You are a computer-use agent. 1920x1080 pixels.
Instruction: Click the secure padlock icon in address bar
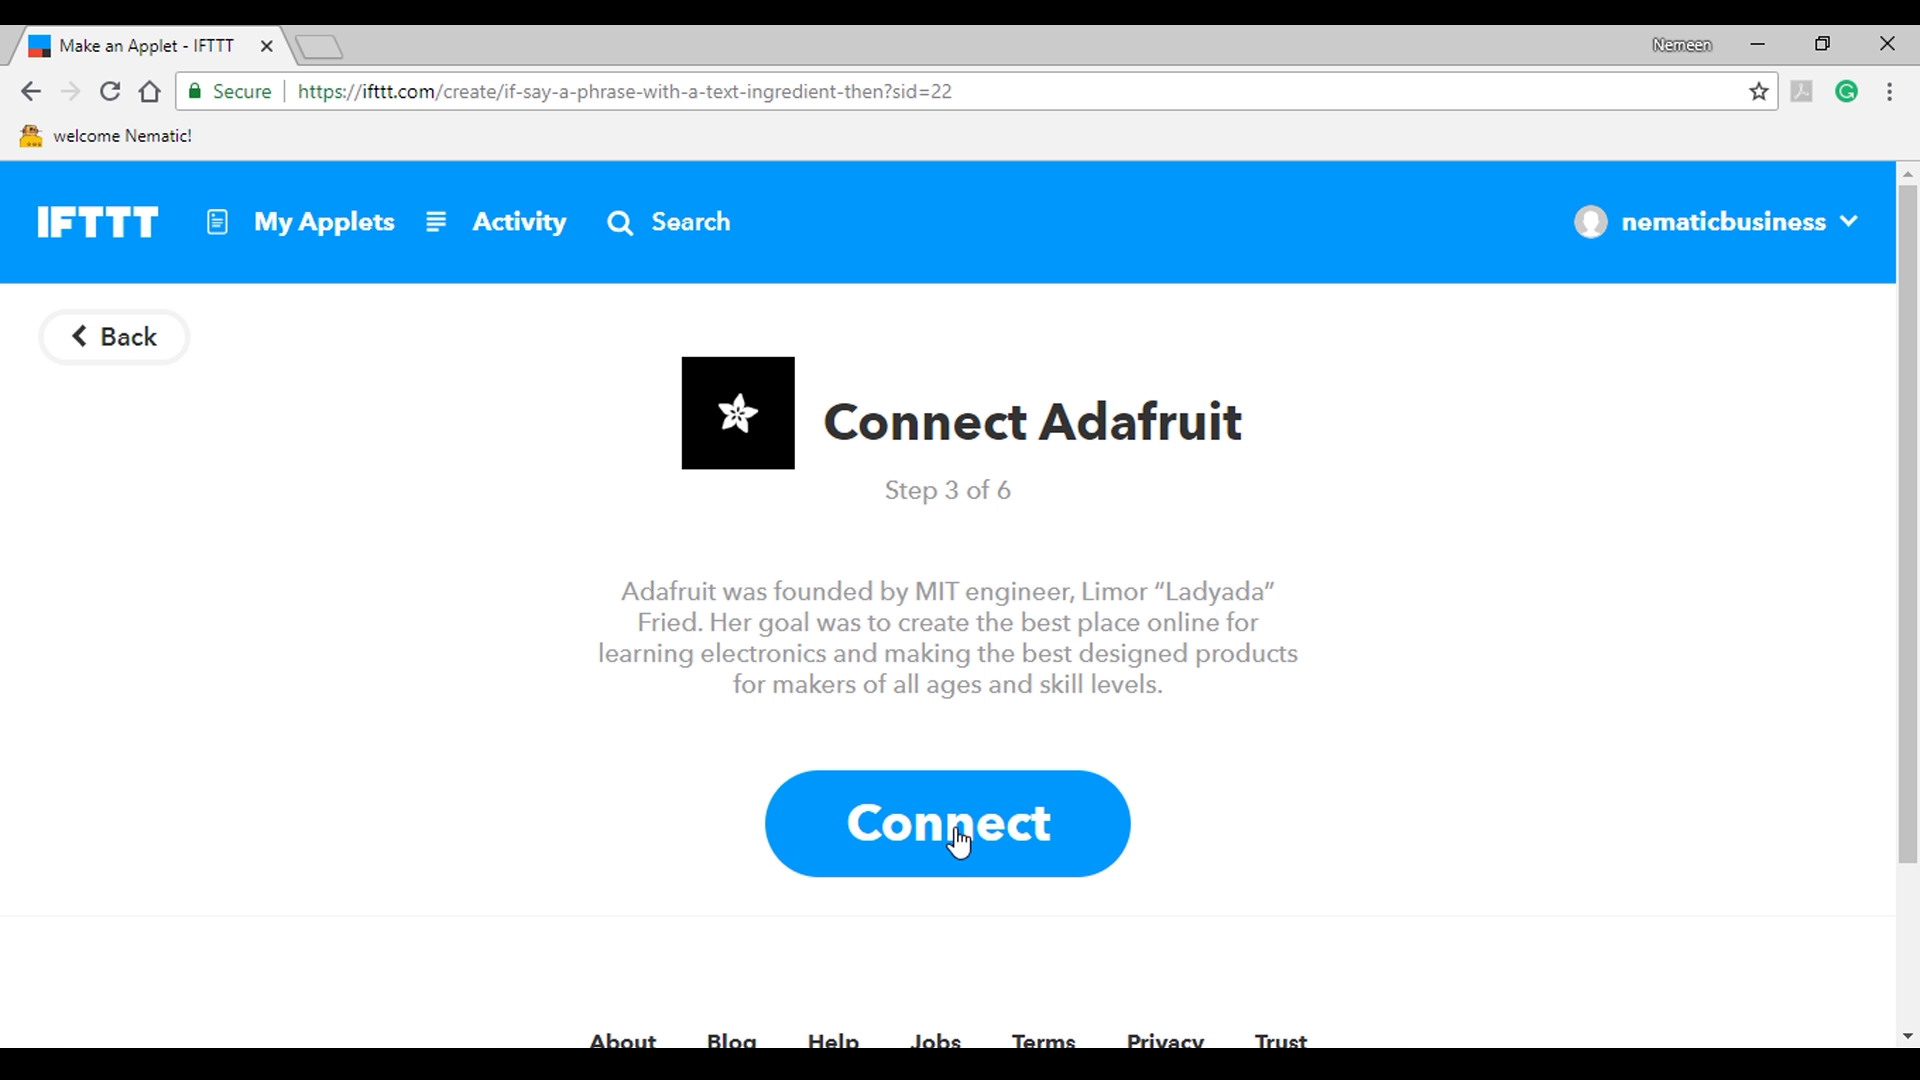coord(196,91)
